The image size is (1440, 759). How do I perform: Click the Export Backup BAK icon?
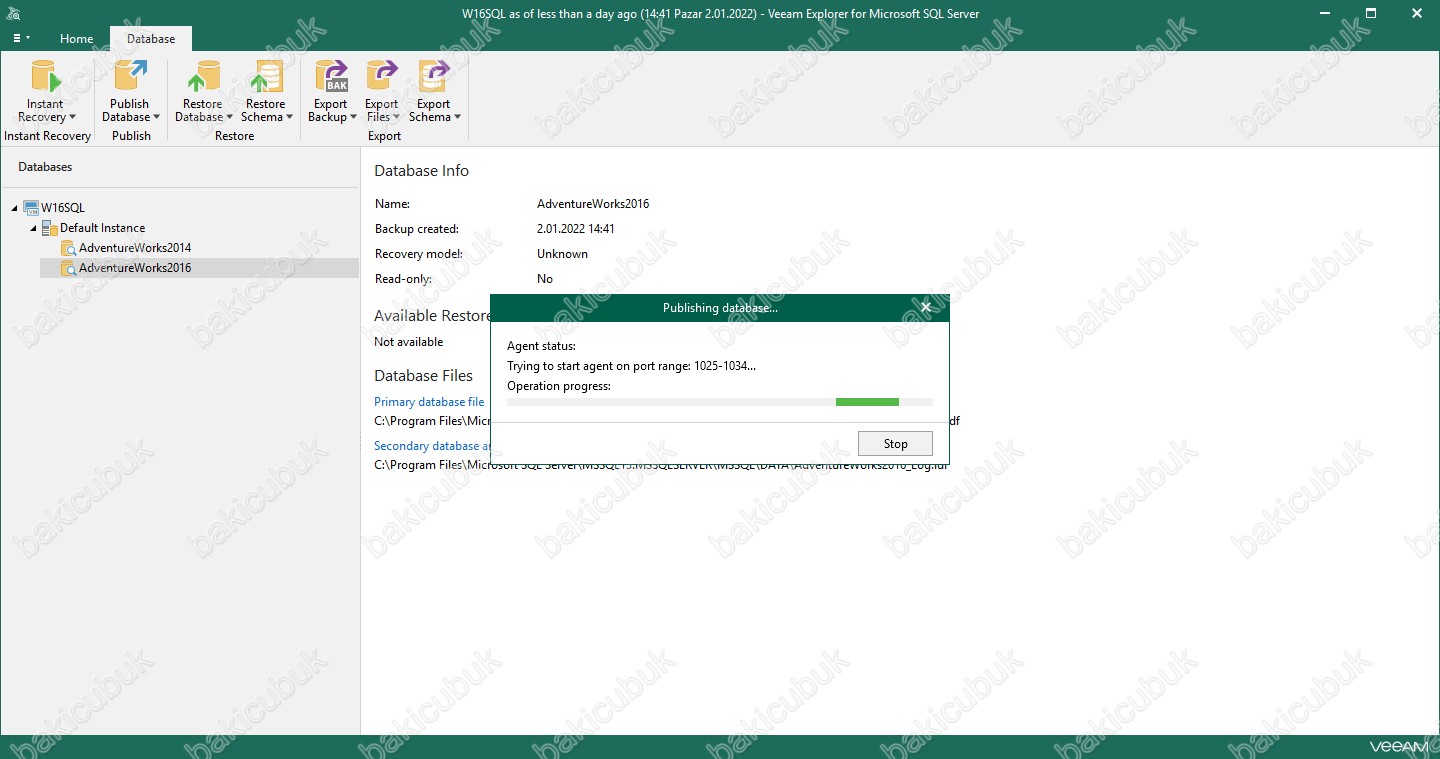[x=331, y=78]
